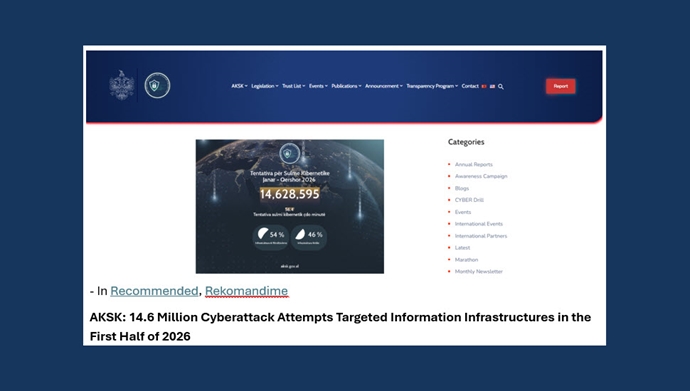Open the cyberattack statistics infographic image
The height and width of the screenshot is (391, 690).
[x=290, y=206]
